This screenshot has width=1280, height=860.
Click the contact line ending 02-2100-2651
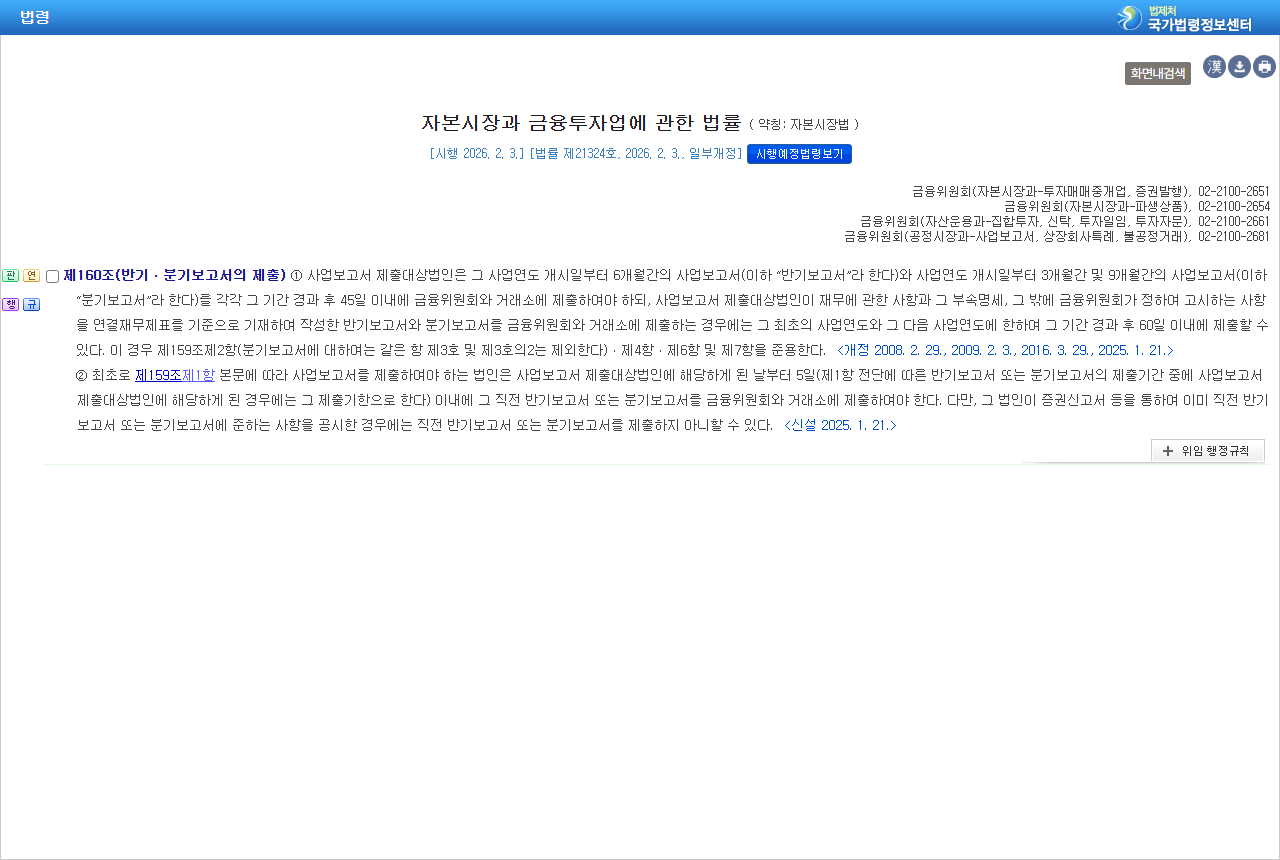point(1091,190)
